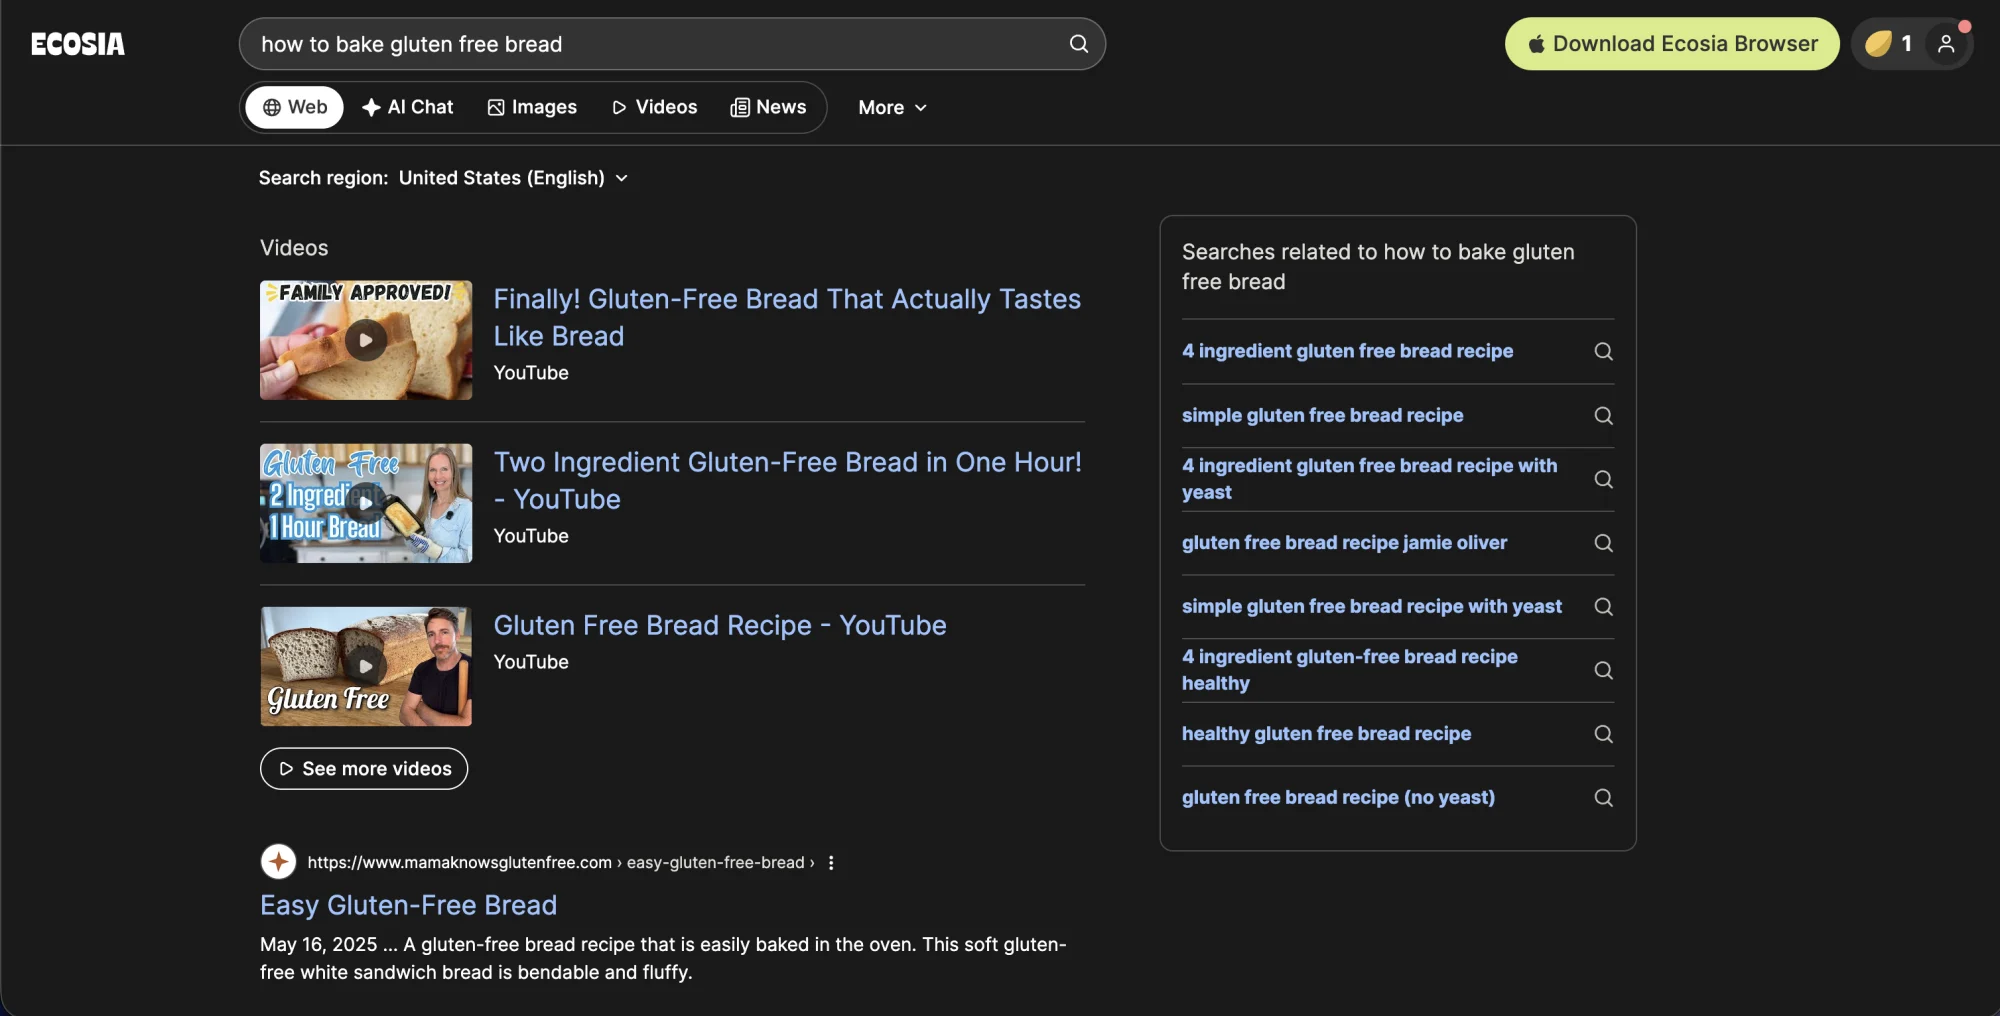Click See more videos button

pyautogui.click(x=364, y=769)
